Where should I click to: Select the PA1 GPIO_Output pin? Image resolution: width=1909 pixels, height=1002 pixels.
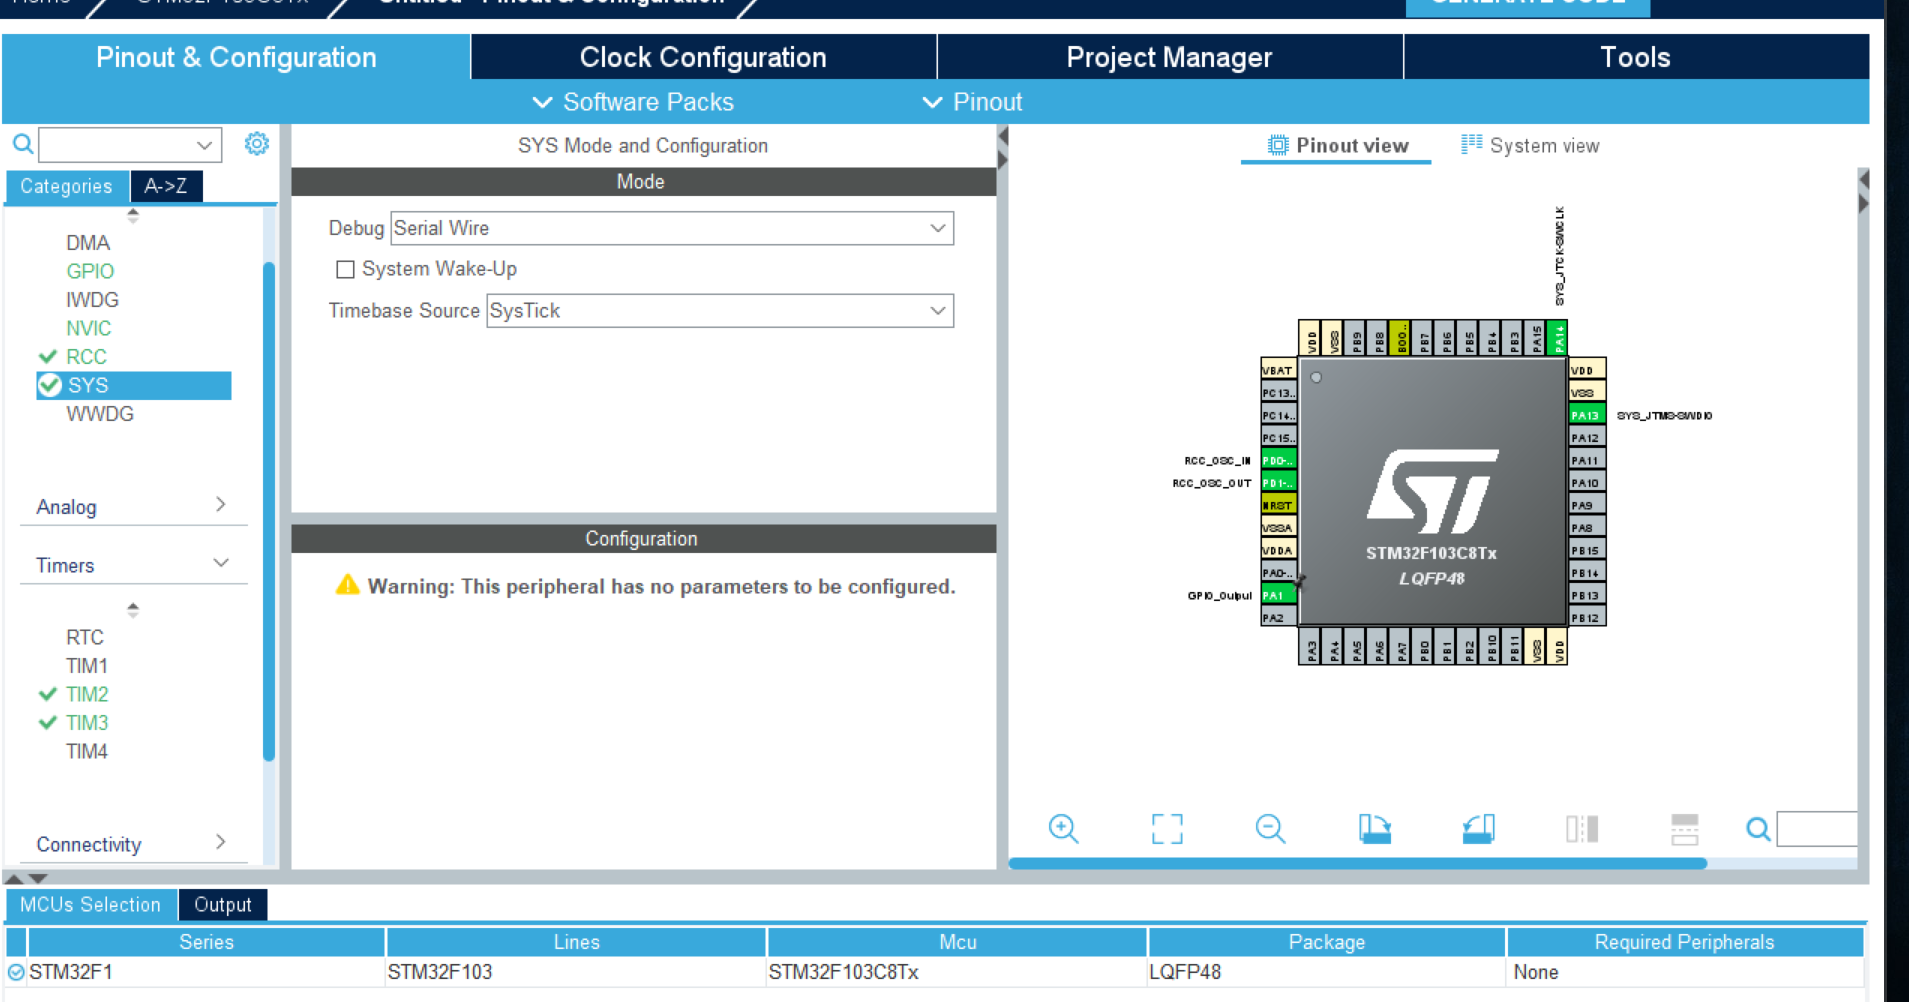tap(1278, 595)
